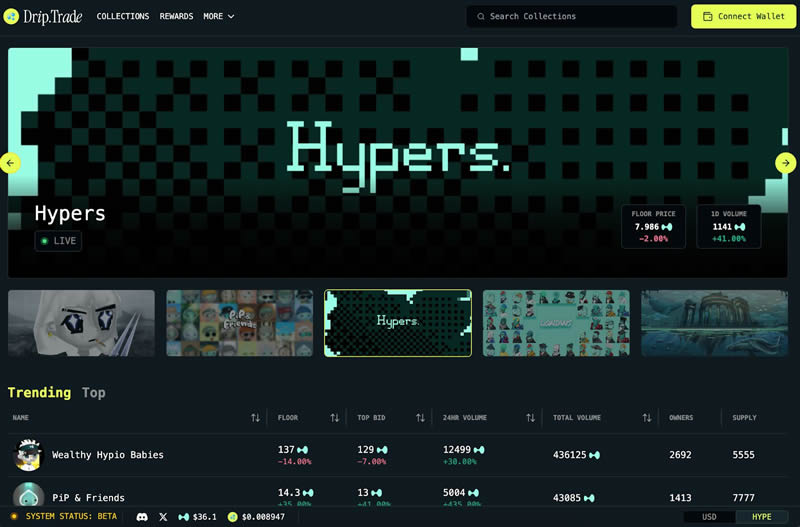Image resolution: width=800 pixels, height=527 pixels.
Task: Switch to the Top tab
Action: [93, 393]
